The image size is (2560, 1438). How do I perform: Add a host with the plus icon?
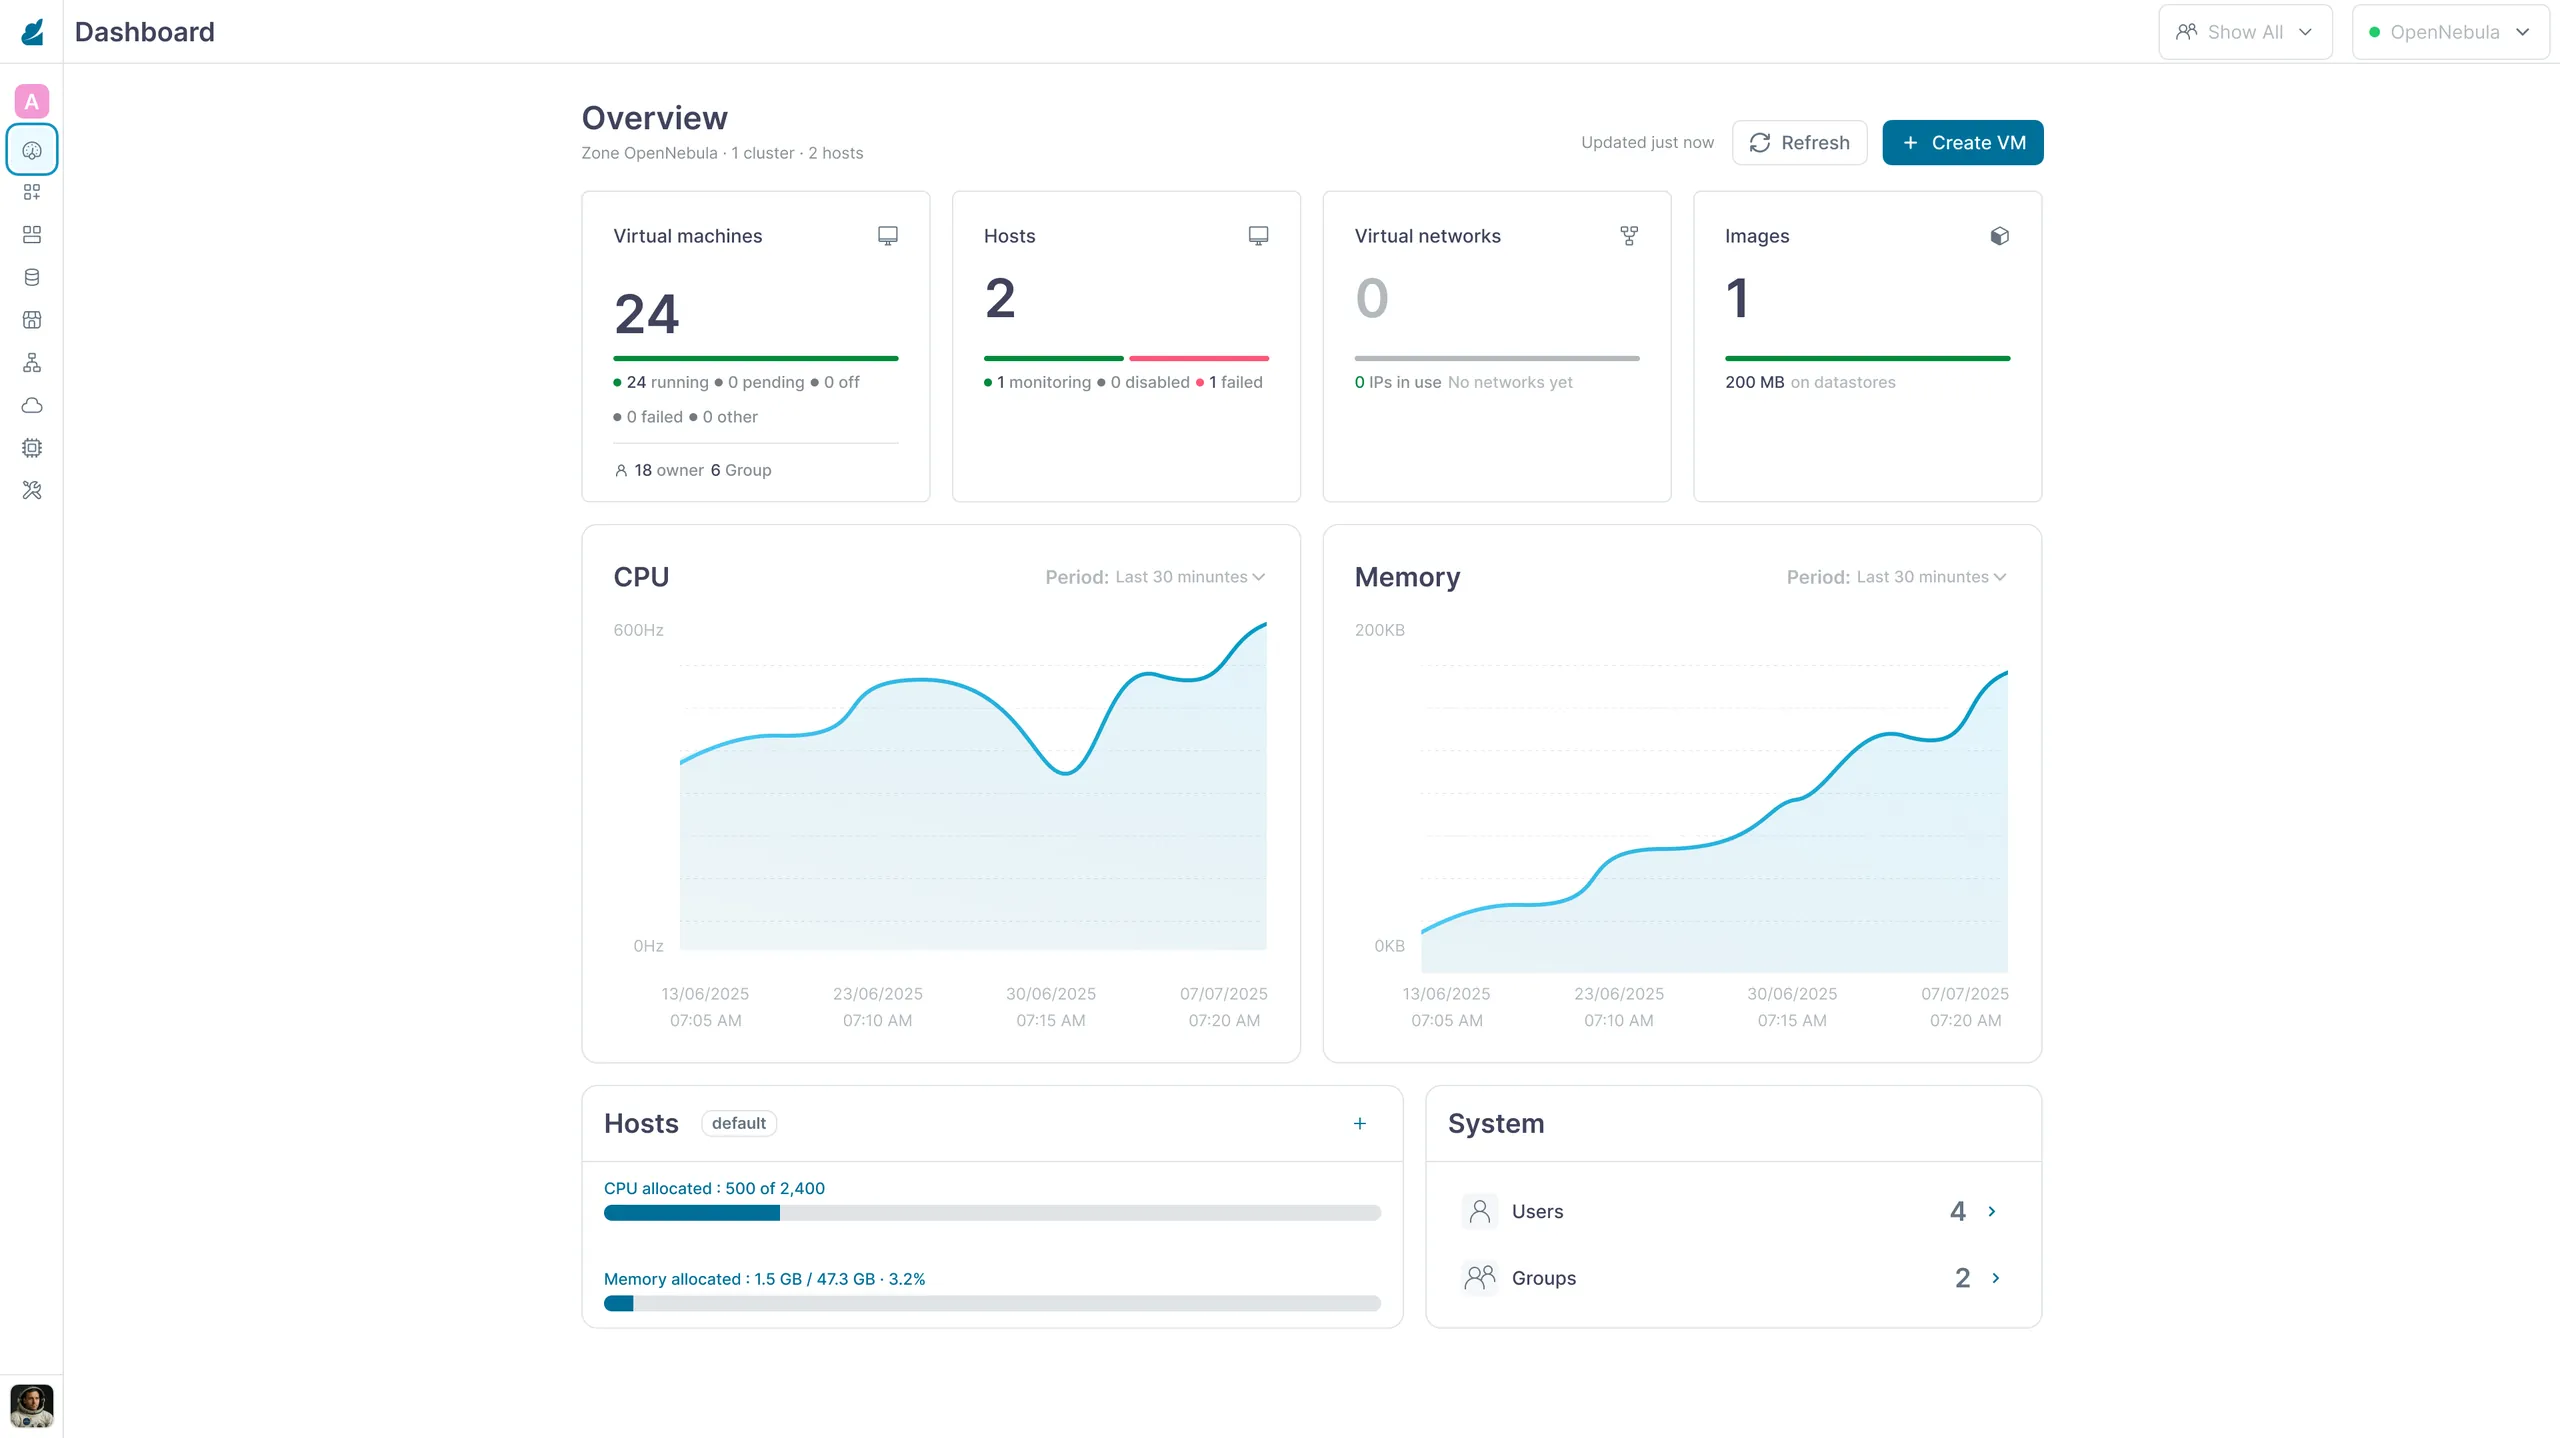click(1360, 1124)
